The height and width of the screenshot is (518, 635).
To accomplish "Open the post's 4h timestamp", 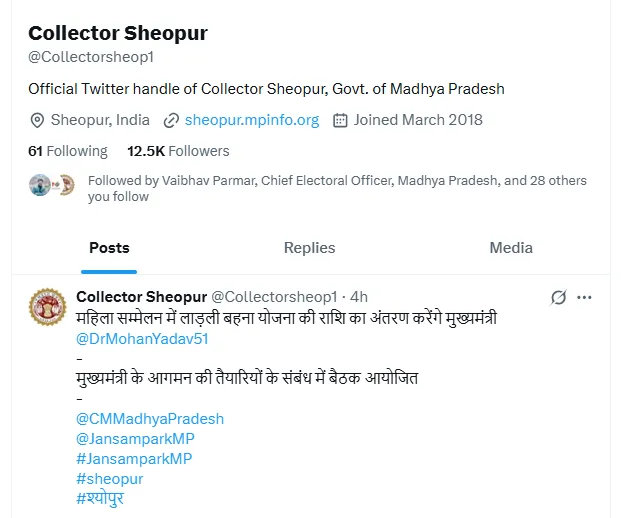I will tap(359, 297).
